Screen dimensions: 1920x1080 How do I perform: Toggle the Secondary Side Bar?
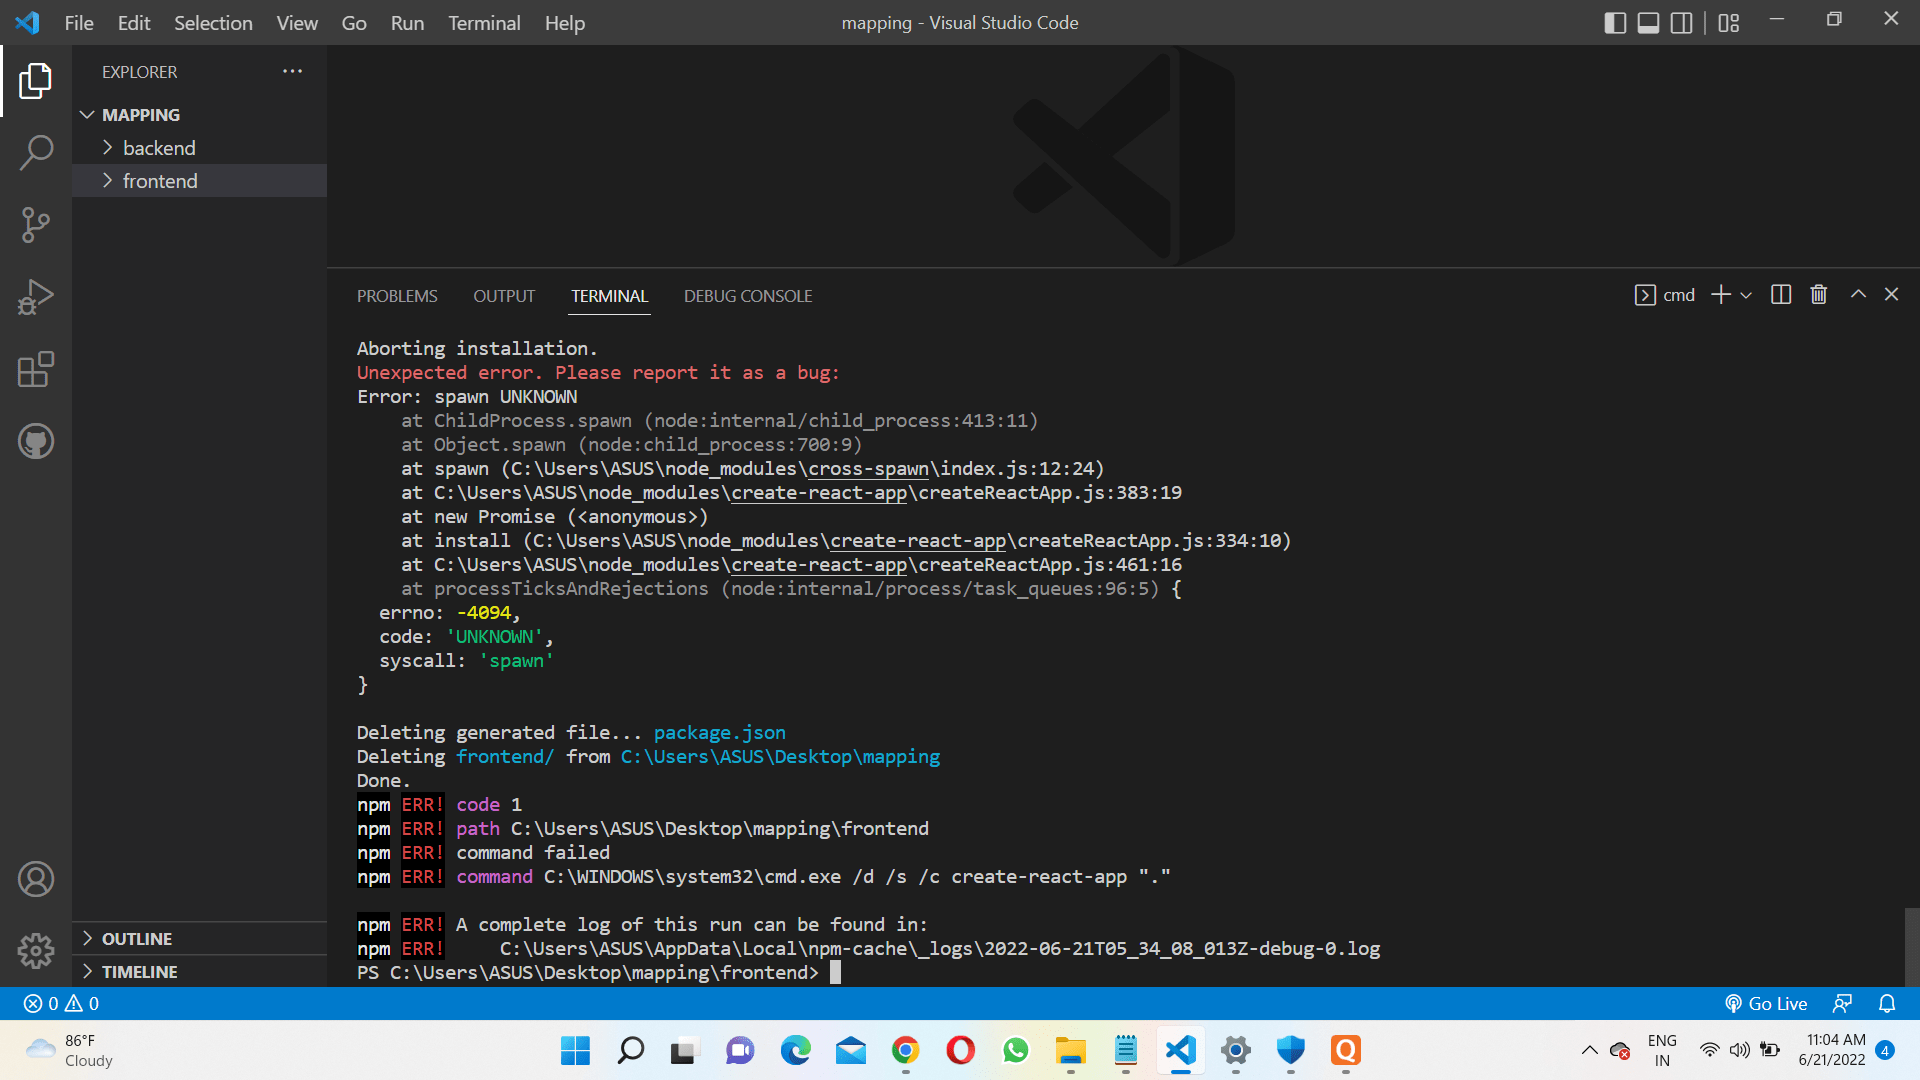coord(1681,22)
